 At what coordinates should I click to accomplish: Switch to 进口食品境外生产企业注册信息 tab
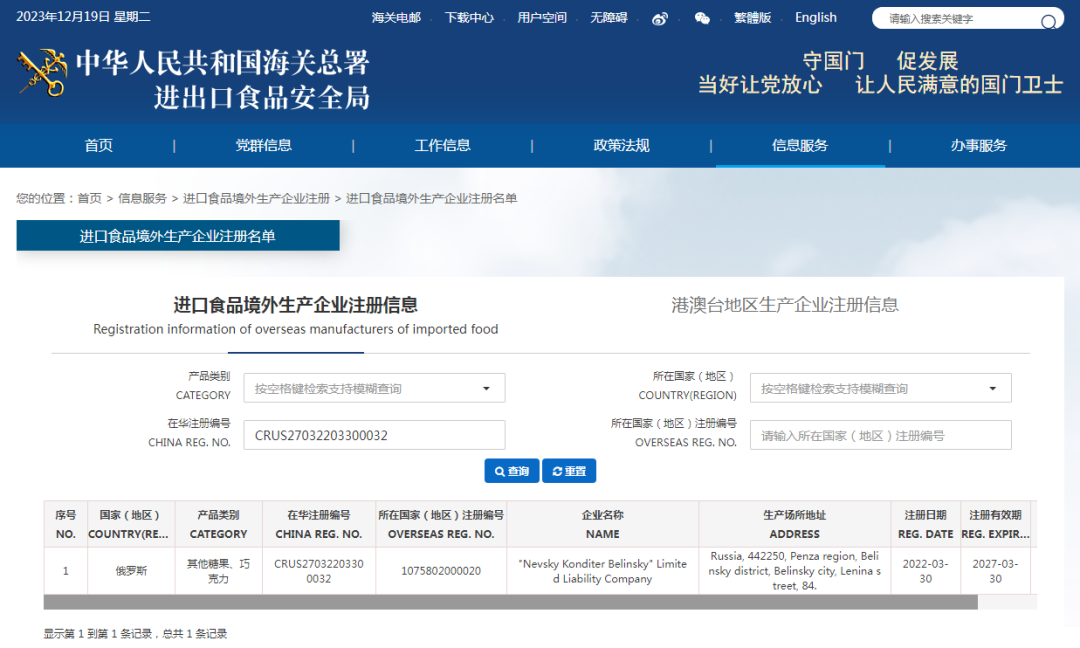point(295,315)
